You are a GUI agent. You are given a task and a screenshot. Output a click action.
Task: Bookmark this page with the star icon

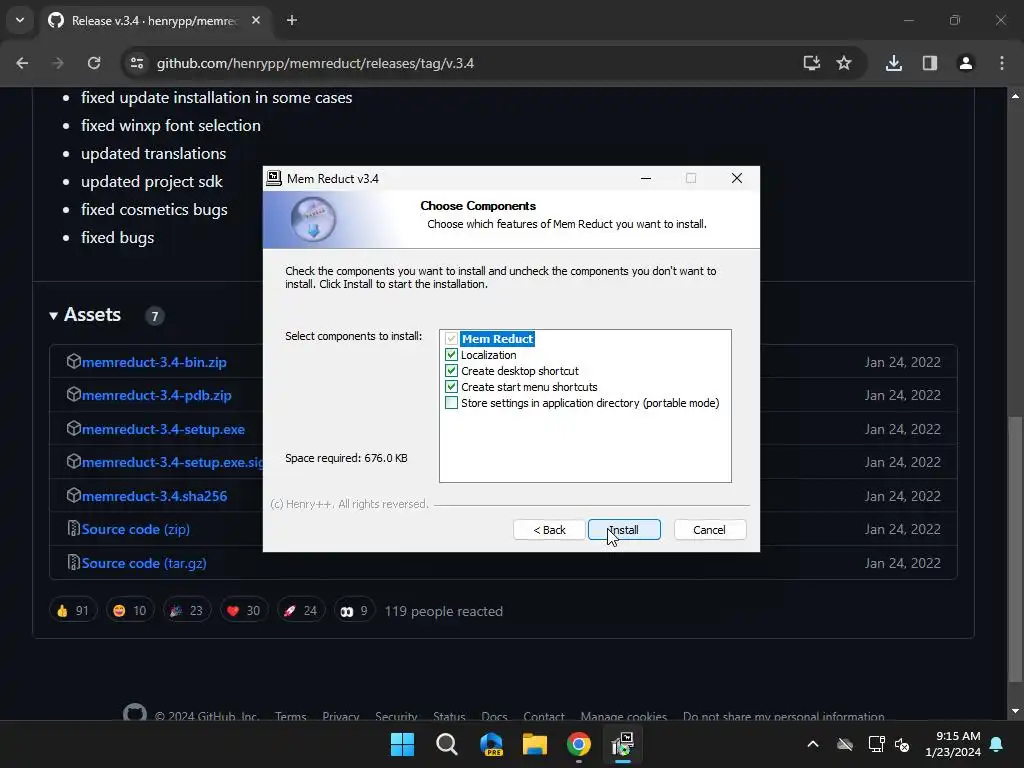[x=844, y=63]
